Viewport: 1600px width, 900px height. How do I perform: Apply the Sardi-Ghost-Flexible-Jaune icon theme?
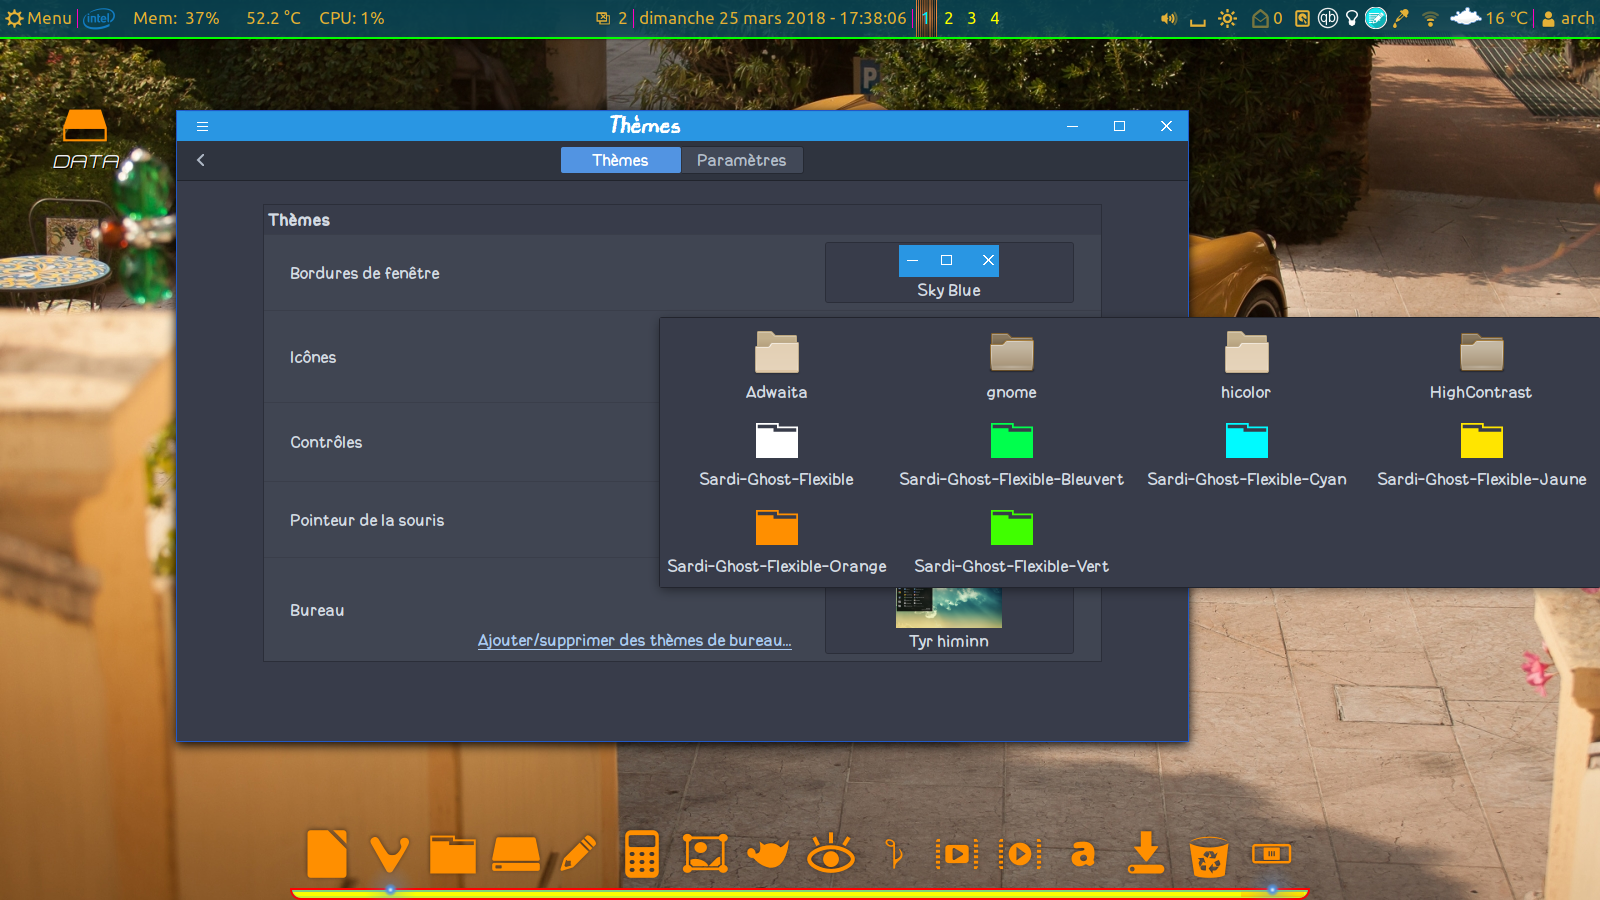[x=1481, y=453]
